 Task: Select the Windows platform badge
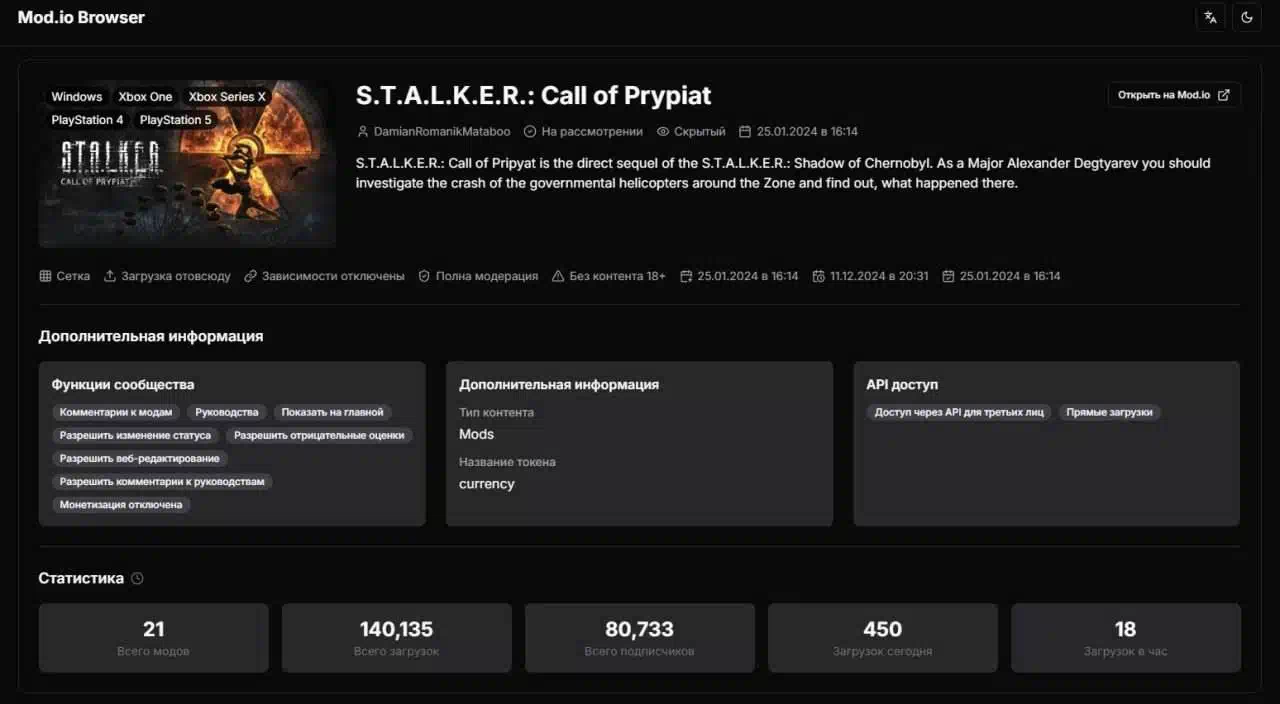[77, 97]
